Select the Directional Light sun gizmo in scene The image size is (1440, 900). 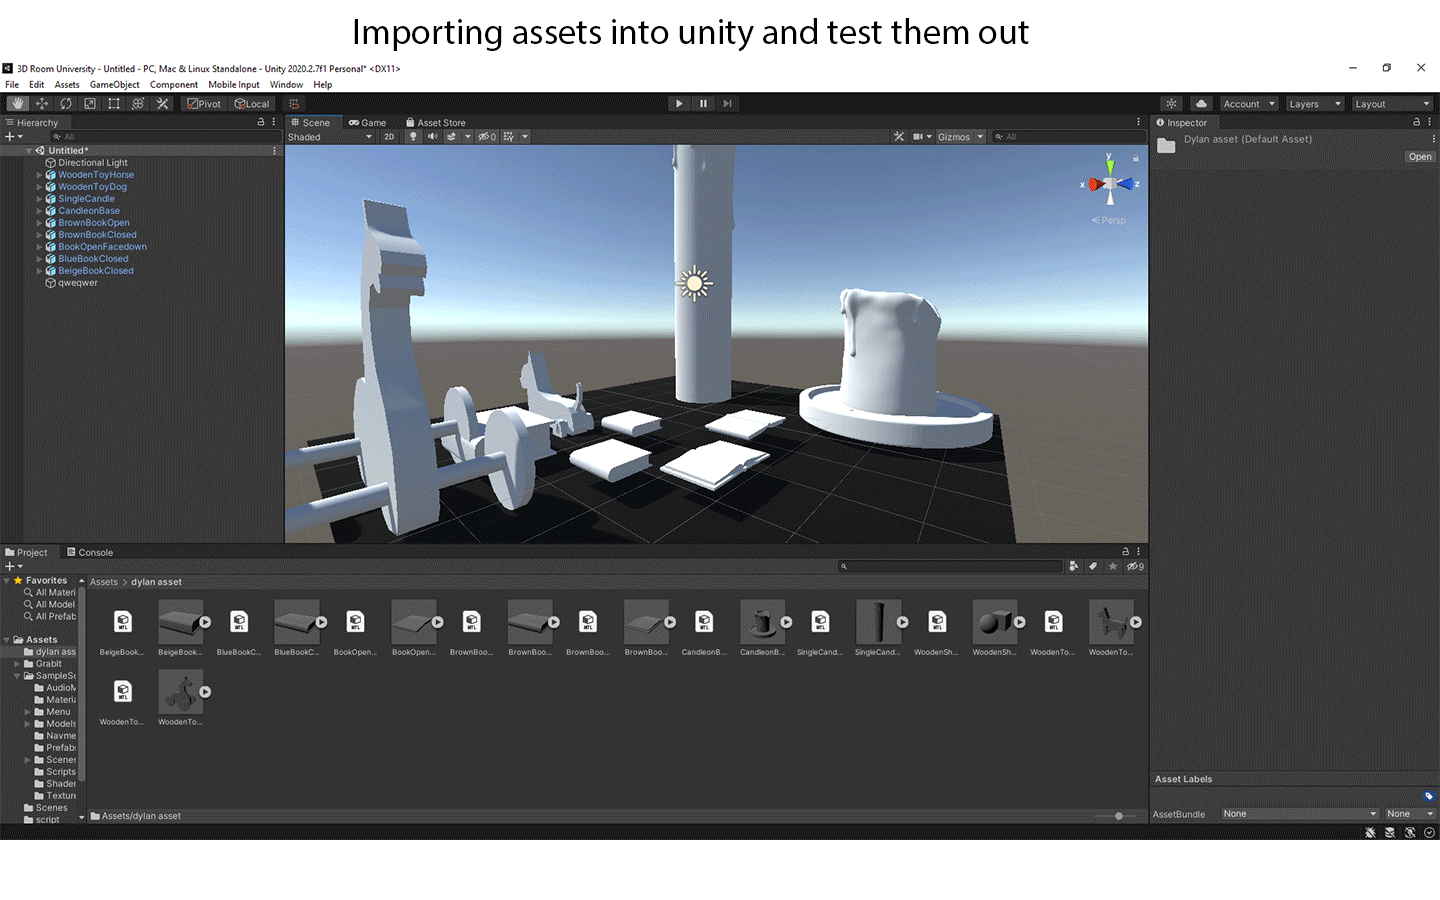[694, 284]
